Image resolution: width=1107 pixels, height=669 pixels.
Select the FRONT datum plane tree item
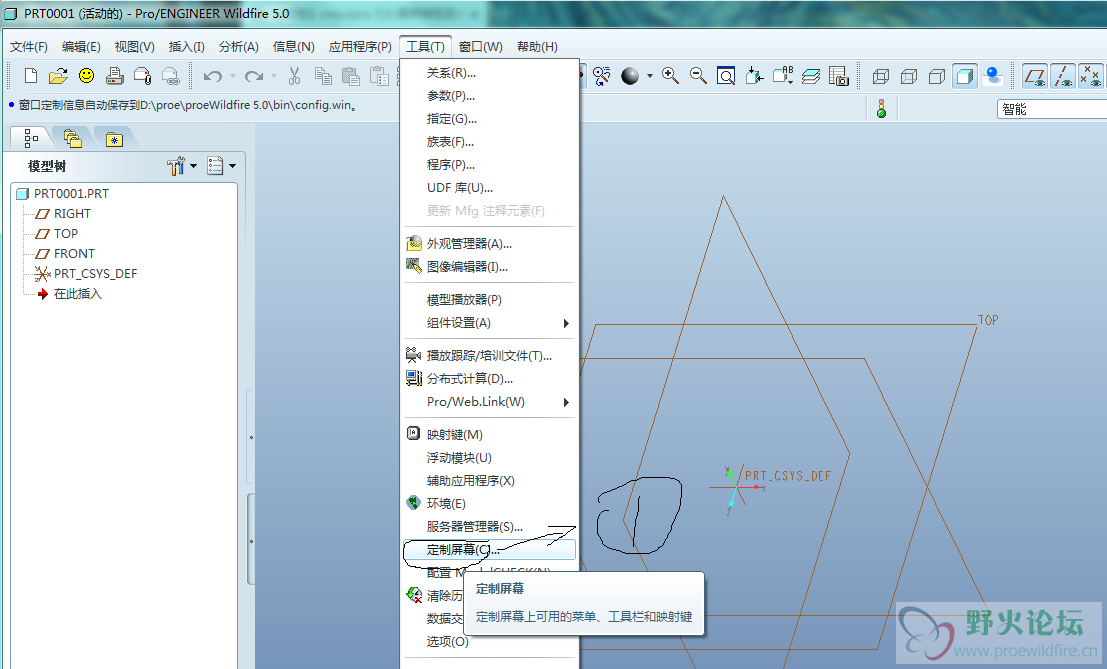tap(74, 253)
